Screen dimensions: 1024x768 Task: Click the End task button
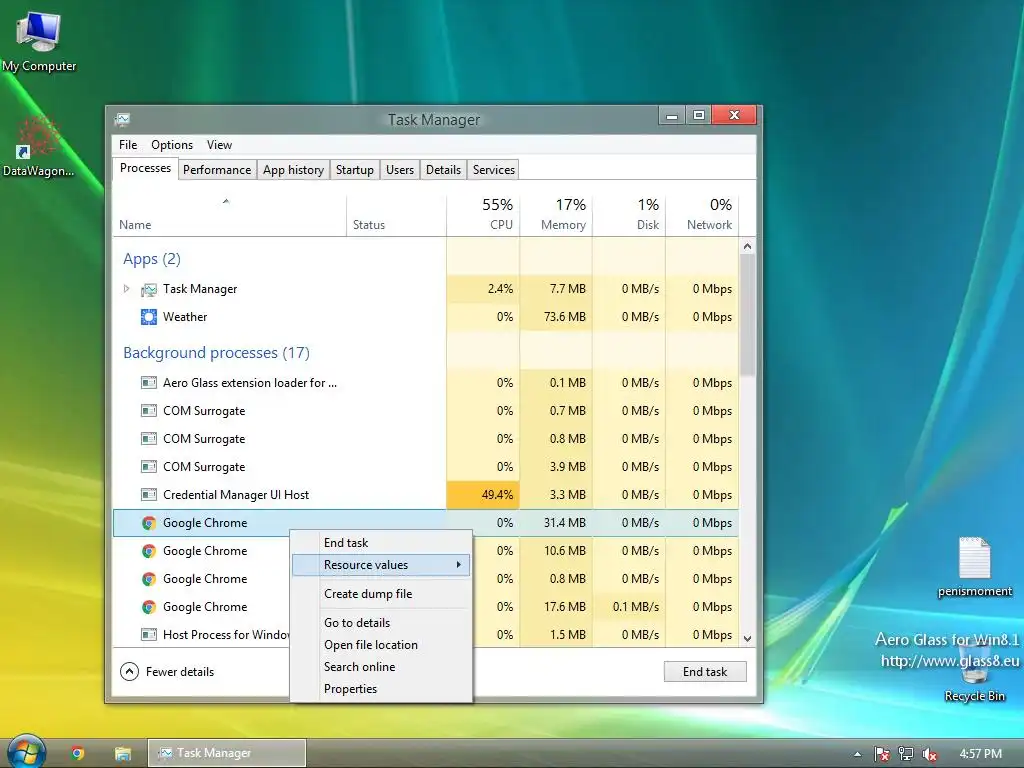[705, 672]
